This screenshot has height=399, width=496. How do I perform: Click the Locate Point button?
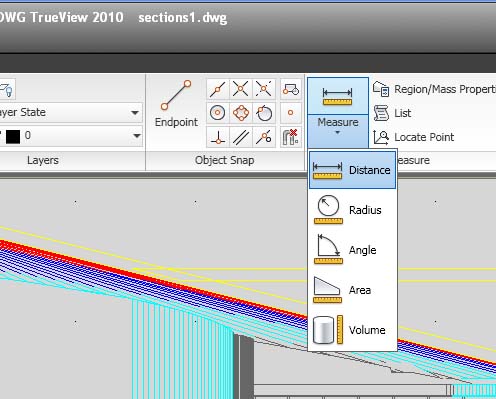tap(414, 137)
